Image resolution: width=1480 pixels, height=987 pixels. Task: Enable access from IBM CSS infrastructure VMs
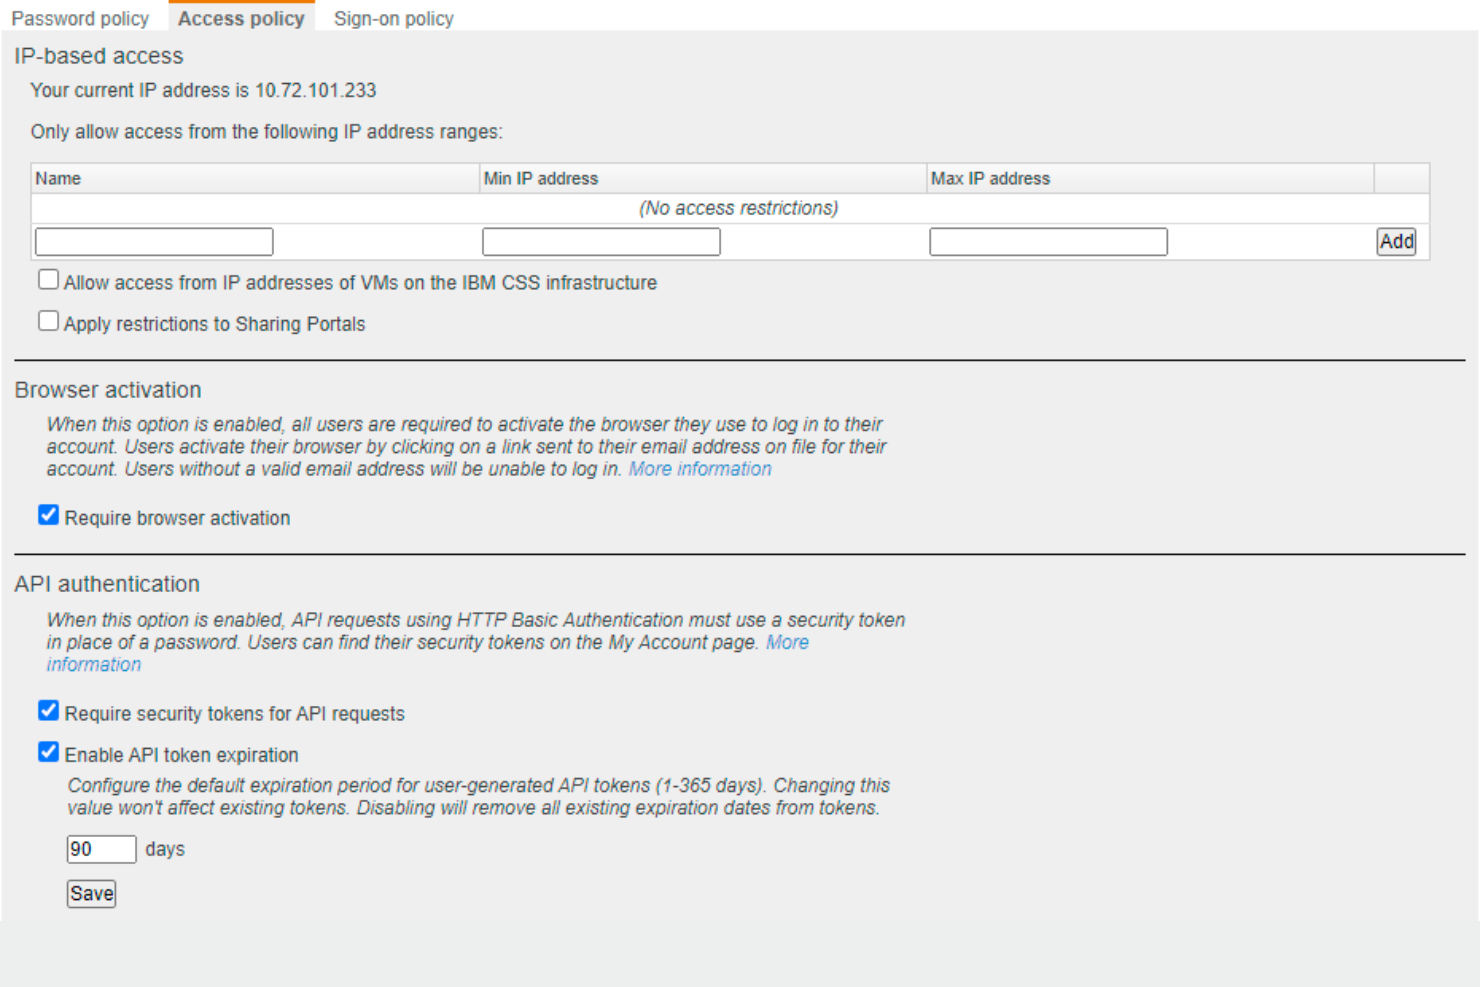48,279
